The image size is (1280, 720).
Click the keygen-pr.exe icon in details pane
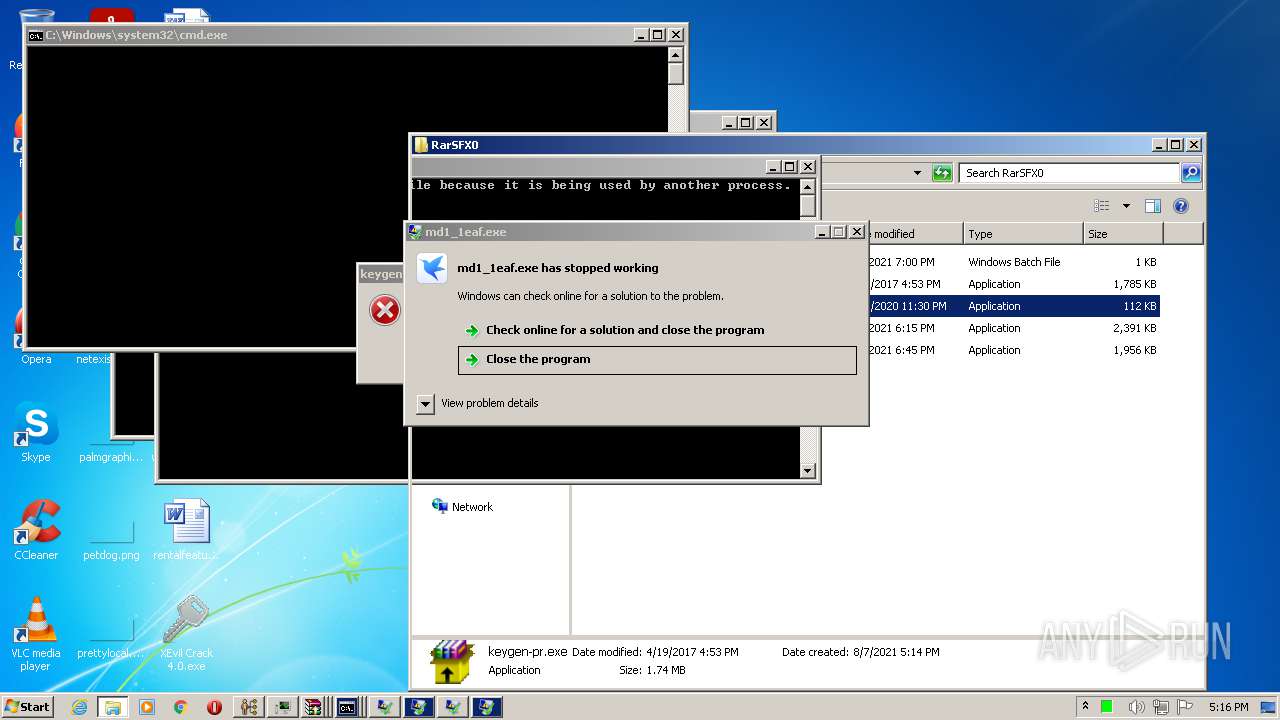tap(452, 662)
